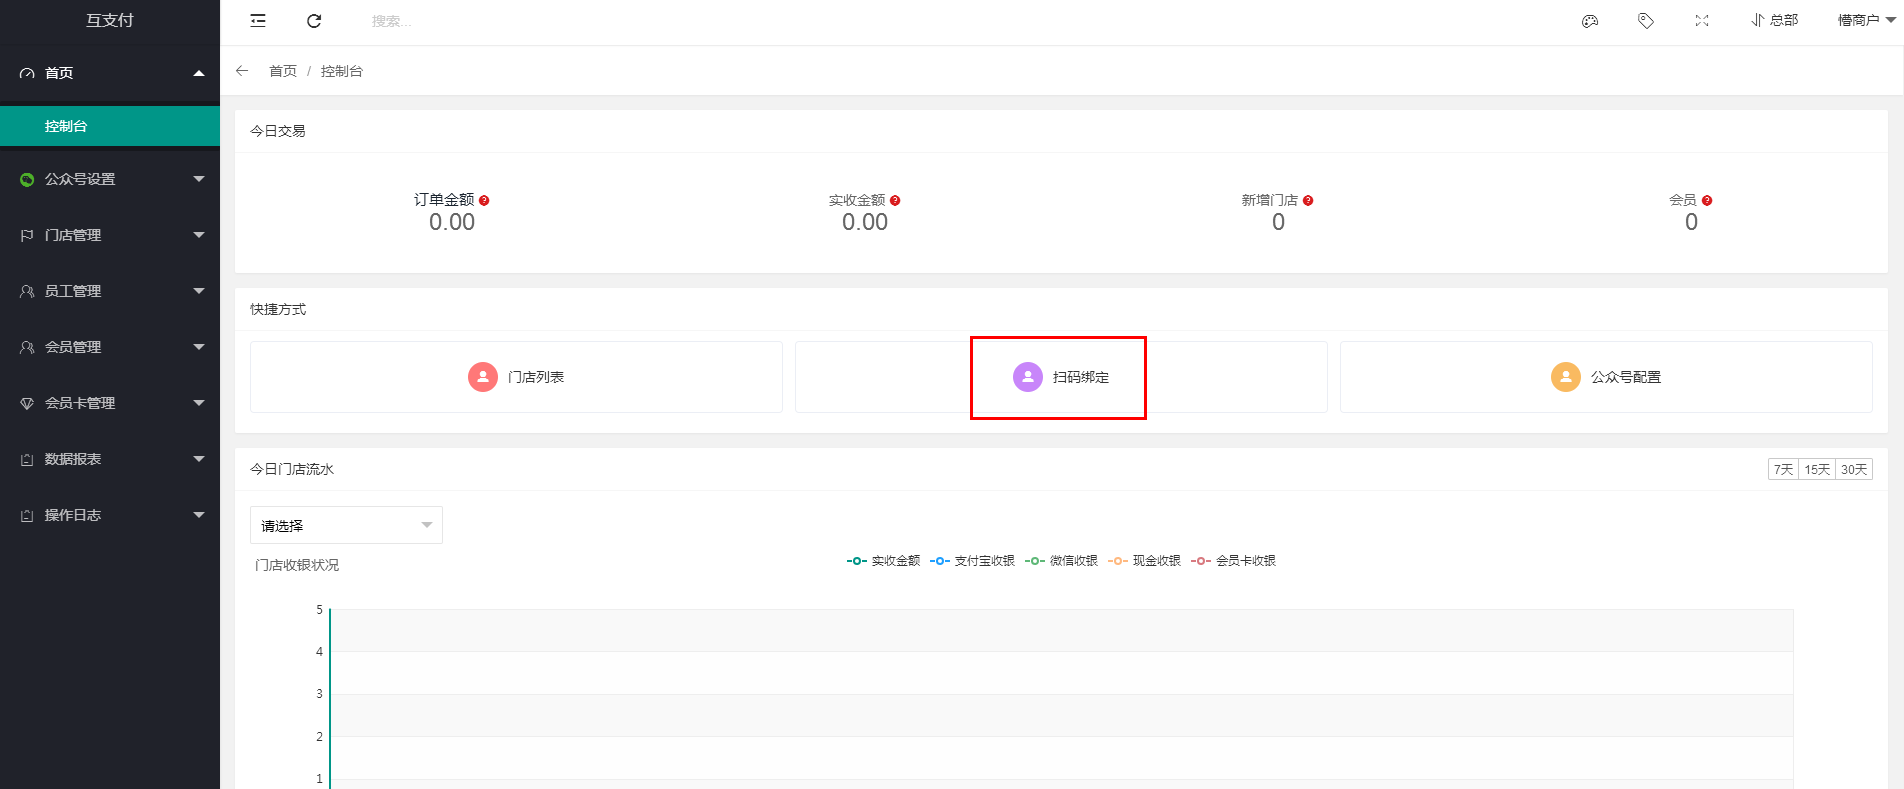Click the person icon beside 会员管理
This screenshot has width=1904, height=789.
[27, 347]
